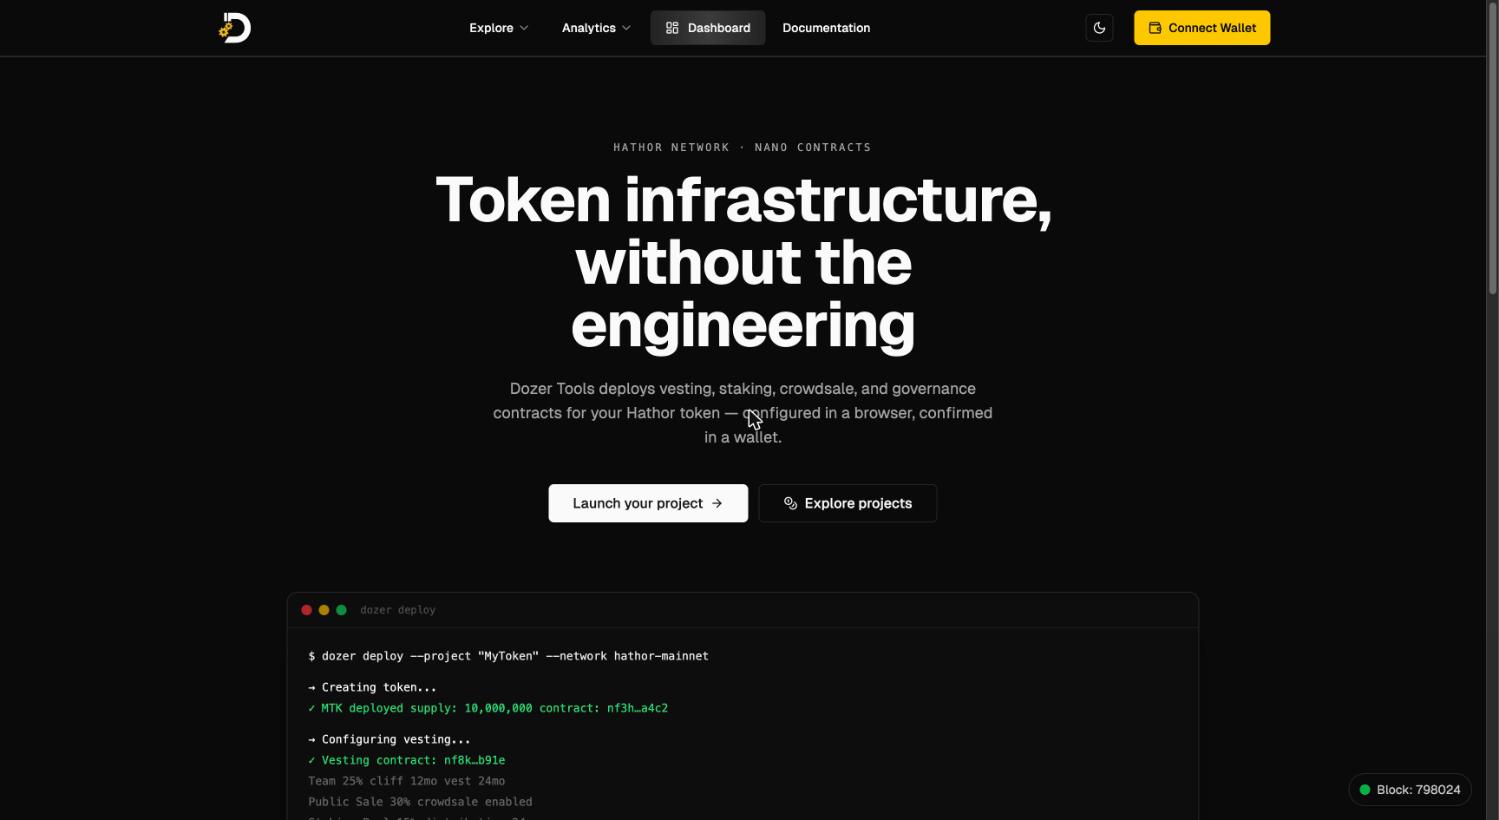Click the dozer deploy command line
The height and width of the screenshot is (820, 1499).
point(508,656)
